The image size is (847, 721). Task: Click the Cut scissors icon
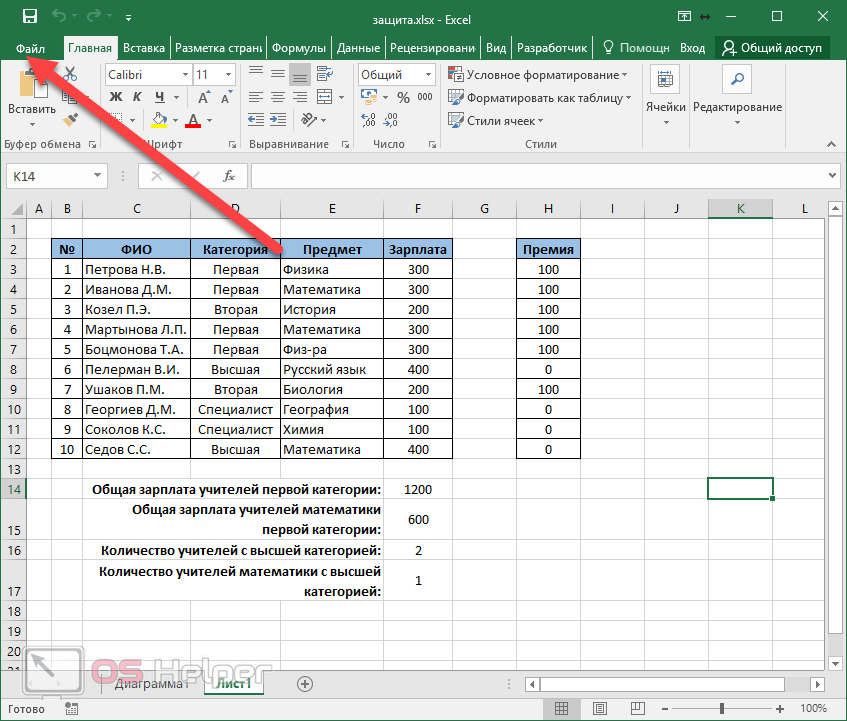[x=70, y=74]
